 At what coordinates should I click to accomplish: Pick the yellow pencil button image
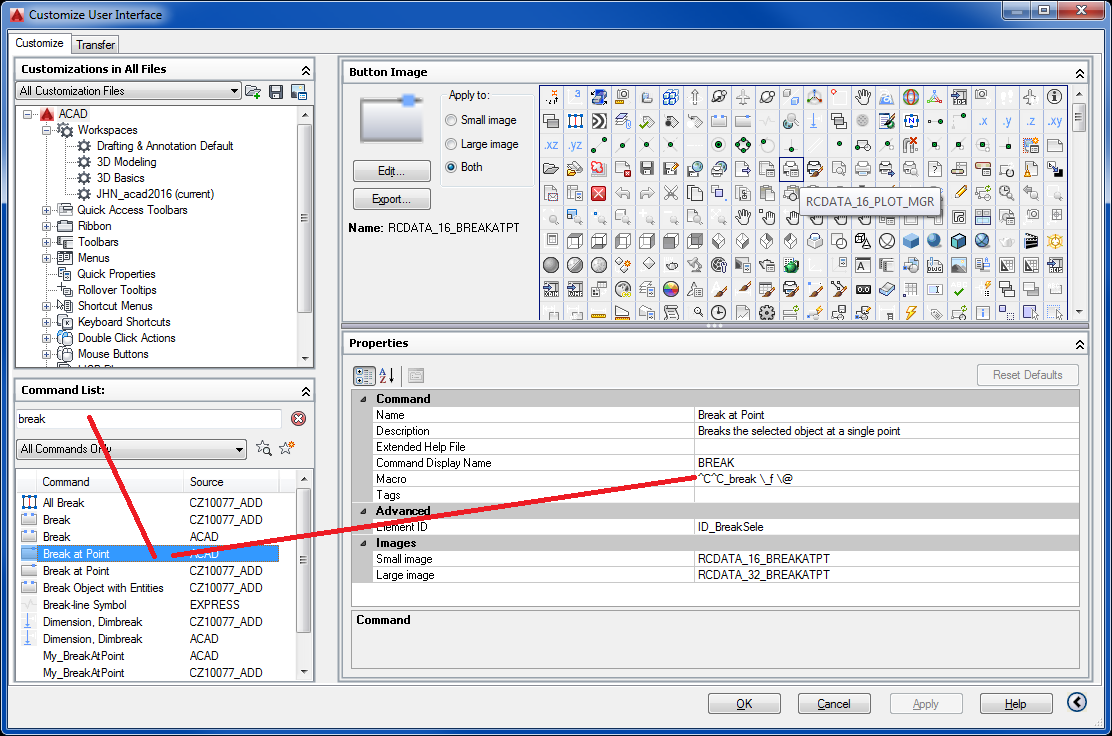pyautogui.click(x=960, y=191)
